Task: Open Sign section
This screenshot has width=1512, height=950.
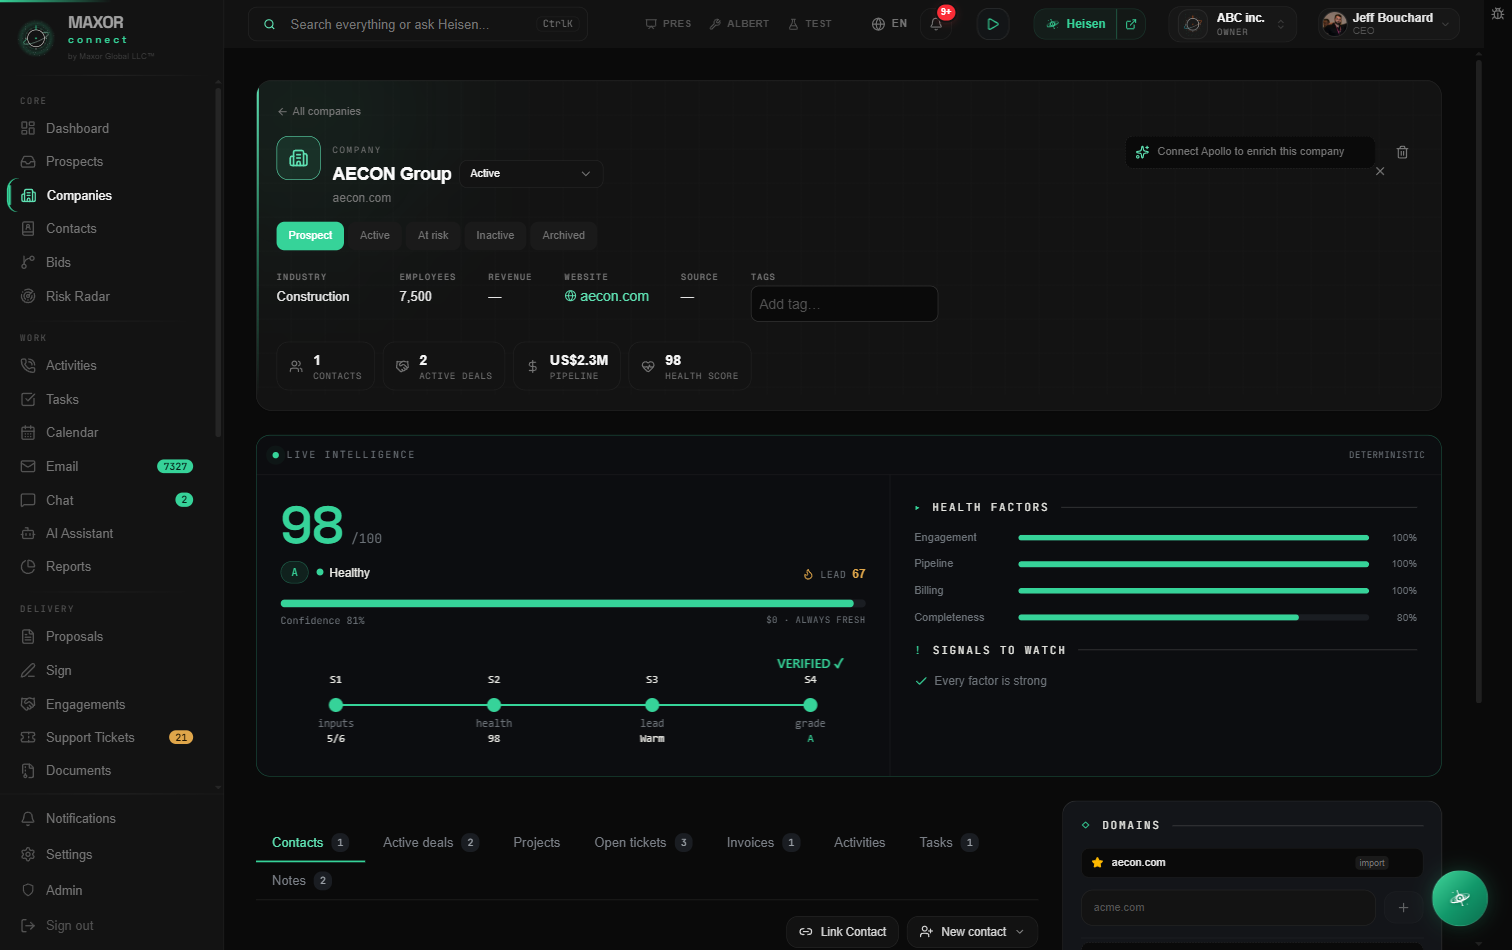Action: tap(58, 670)
